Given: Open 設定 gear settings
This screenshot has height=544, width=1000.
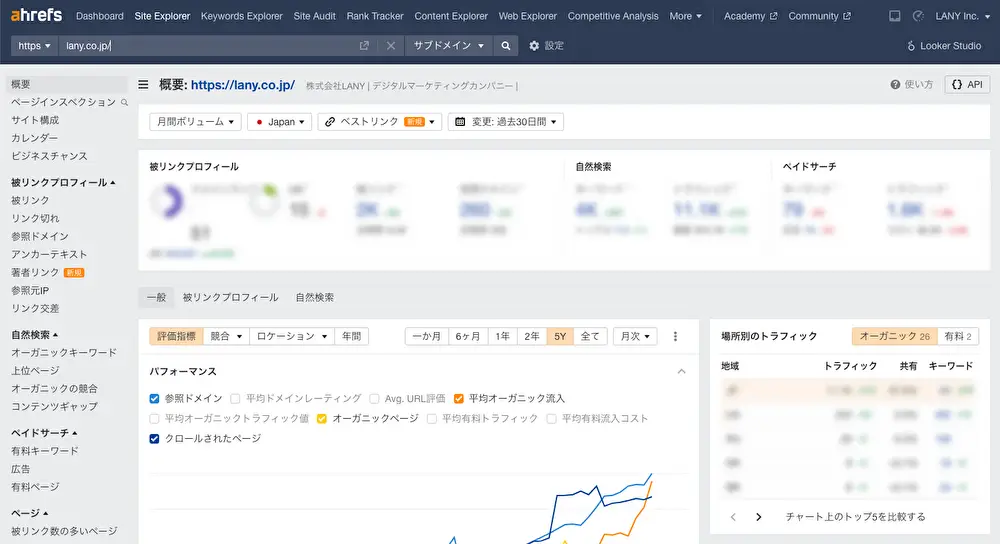Looking at the screenshot, I should click(546, 46).
